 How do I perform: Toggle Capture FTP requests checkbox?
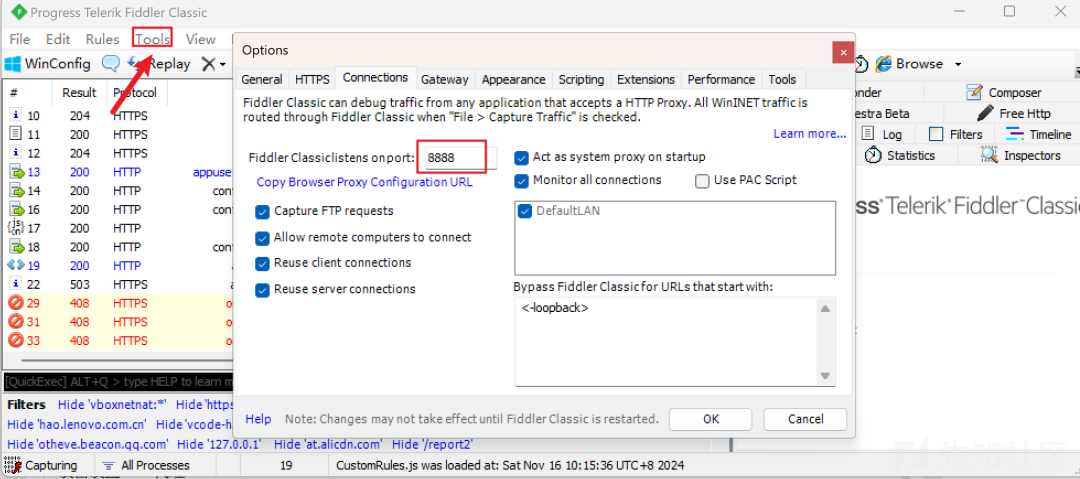click(x=262, y=211)
